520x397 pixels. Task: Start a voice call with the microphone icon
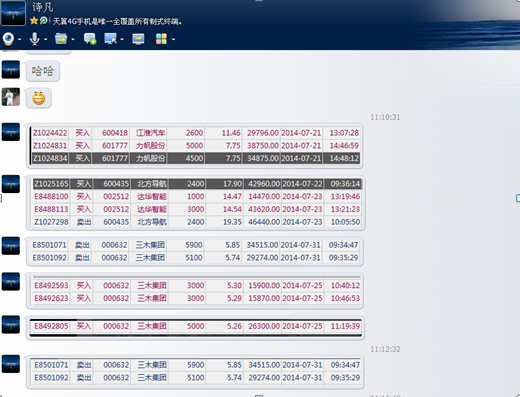[34, 39]
